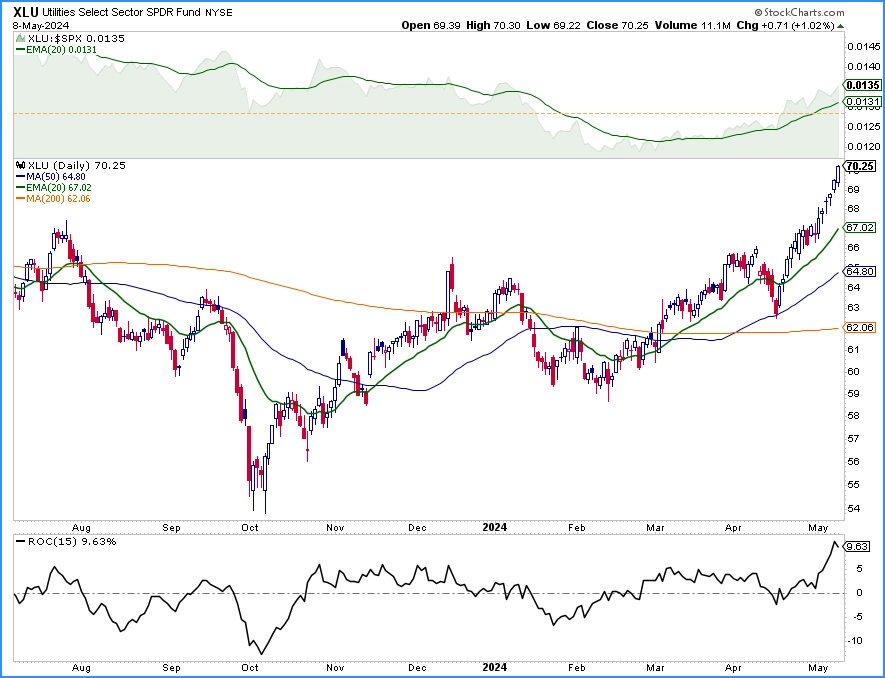Click the price axis label 56

853,461
